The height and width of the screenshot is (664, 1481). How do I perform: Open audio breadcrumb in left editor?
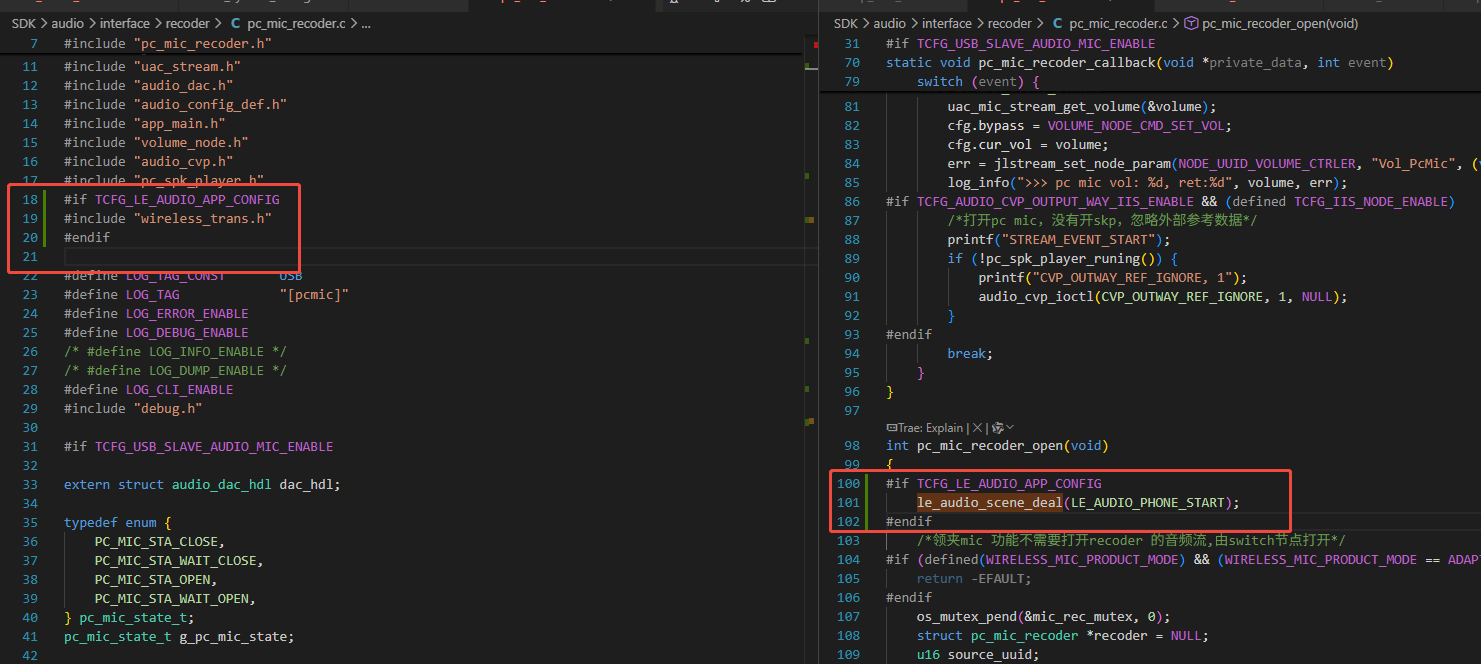(x=68, y=23)
